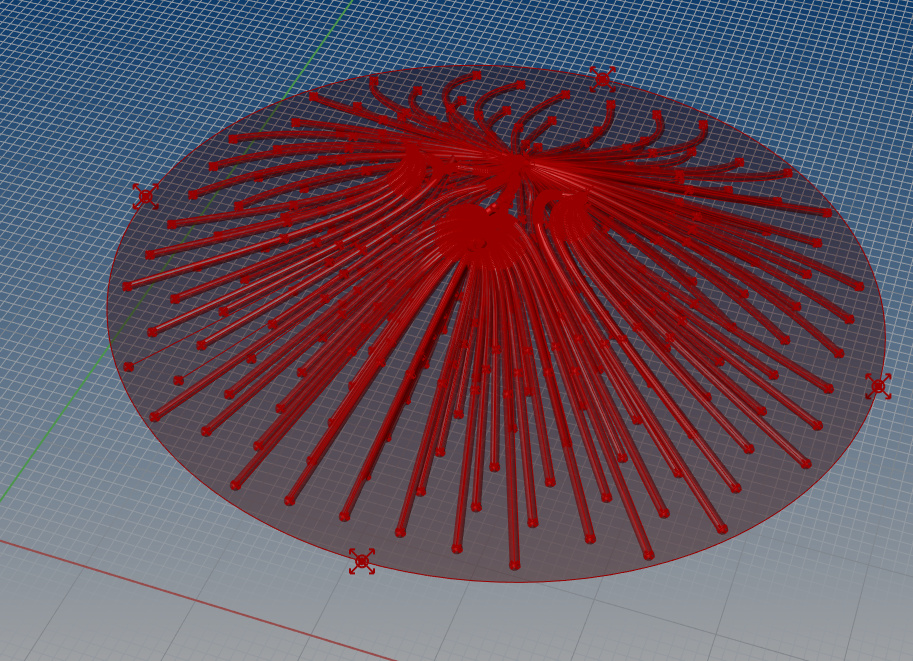Select the handle gizmo at the disc's left edge
The height and width of the screenshot is (661, 913).
[146, 196]
